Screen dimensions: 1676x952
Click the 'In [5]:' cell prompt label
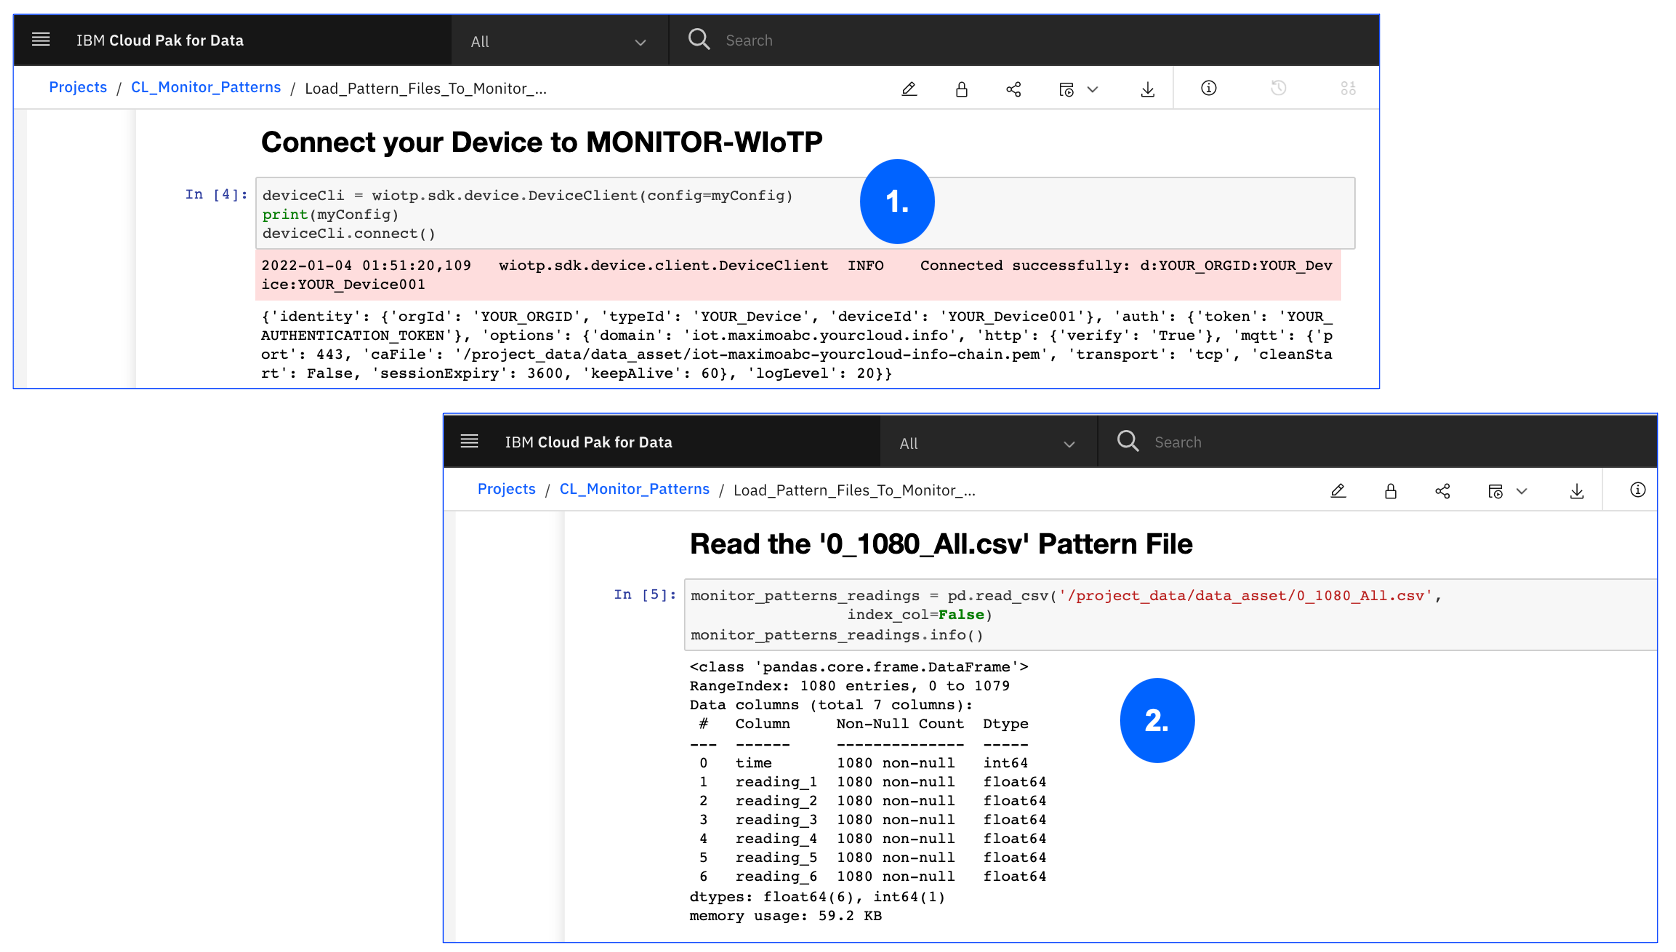pyautogui.click(x=645, y=594)
